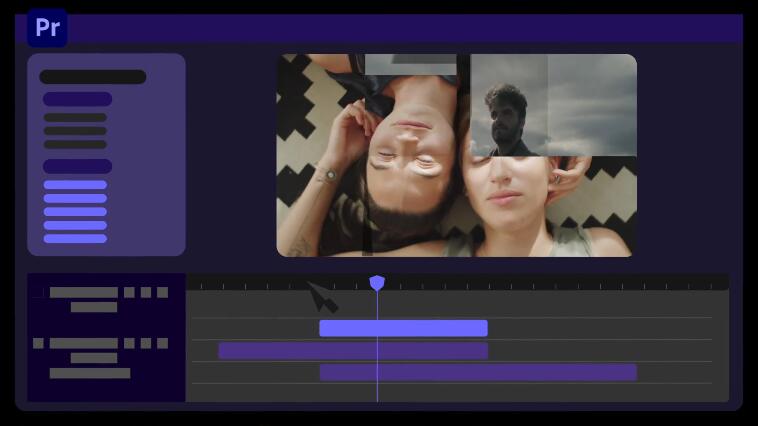Click the blue playhead marker on timeline ruler
This screenshot has width=758, height=426.
(377, 283)
